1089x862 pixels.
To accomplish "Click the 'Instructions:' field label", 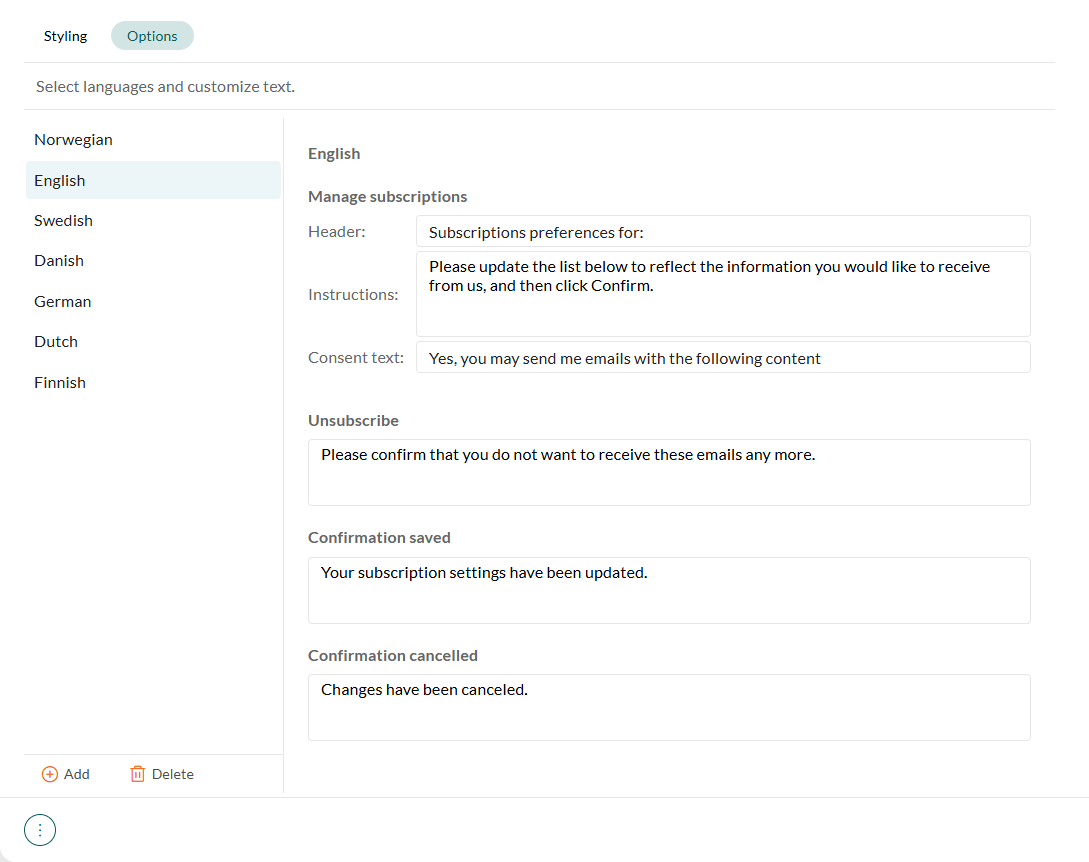I will coord(354,295).
